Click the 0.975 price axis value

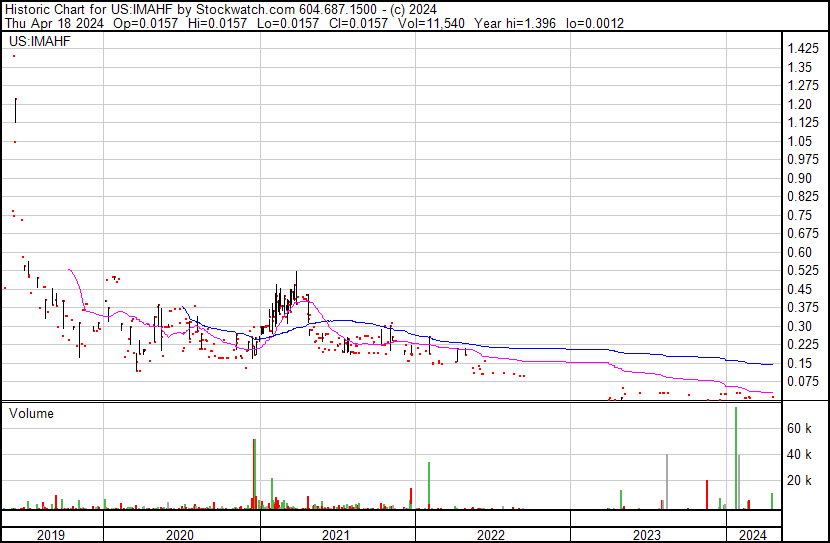803,159
